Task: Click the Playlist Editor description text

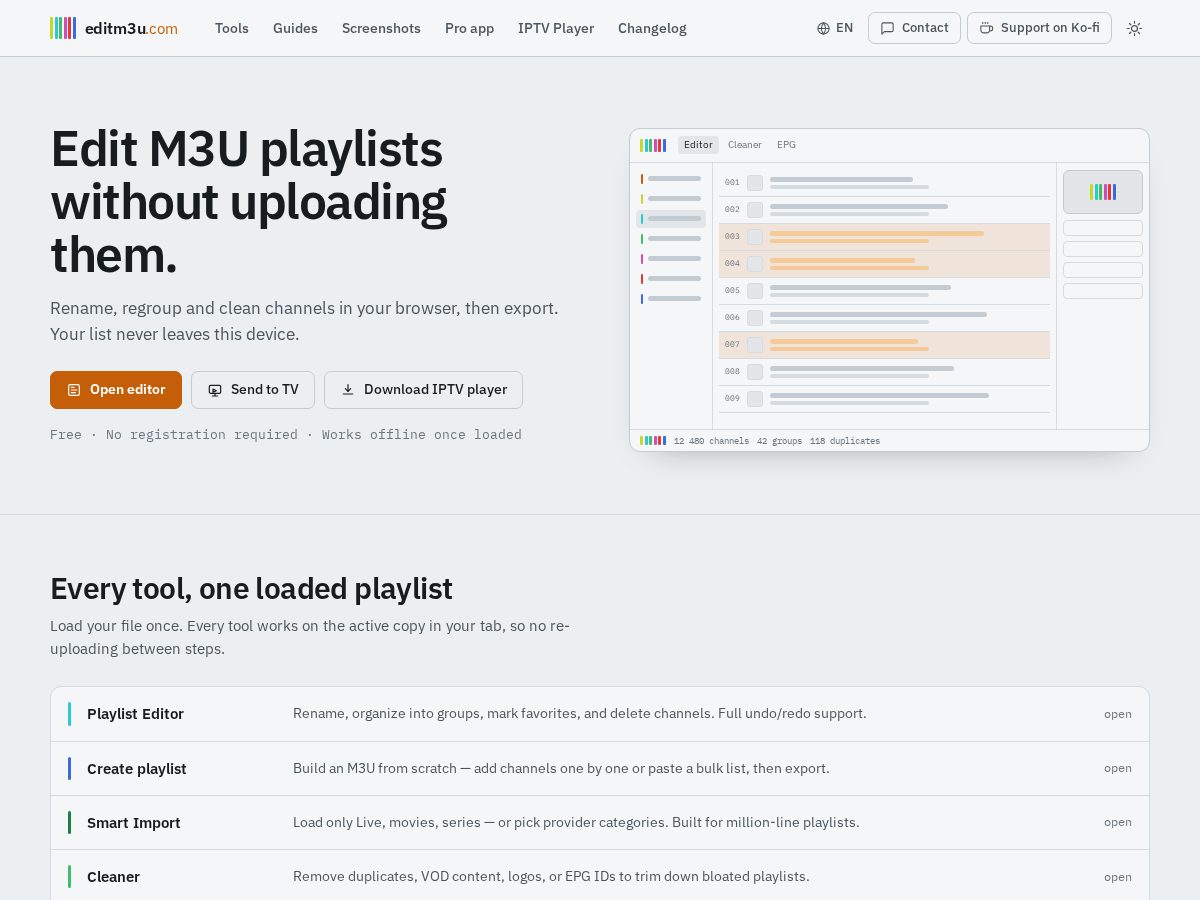Action: point(580,713)
